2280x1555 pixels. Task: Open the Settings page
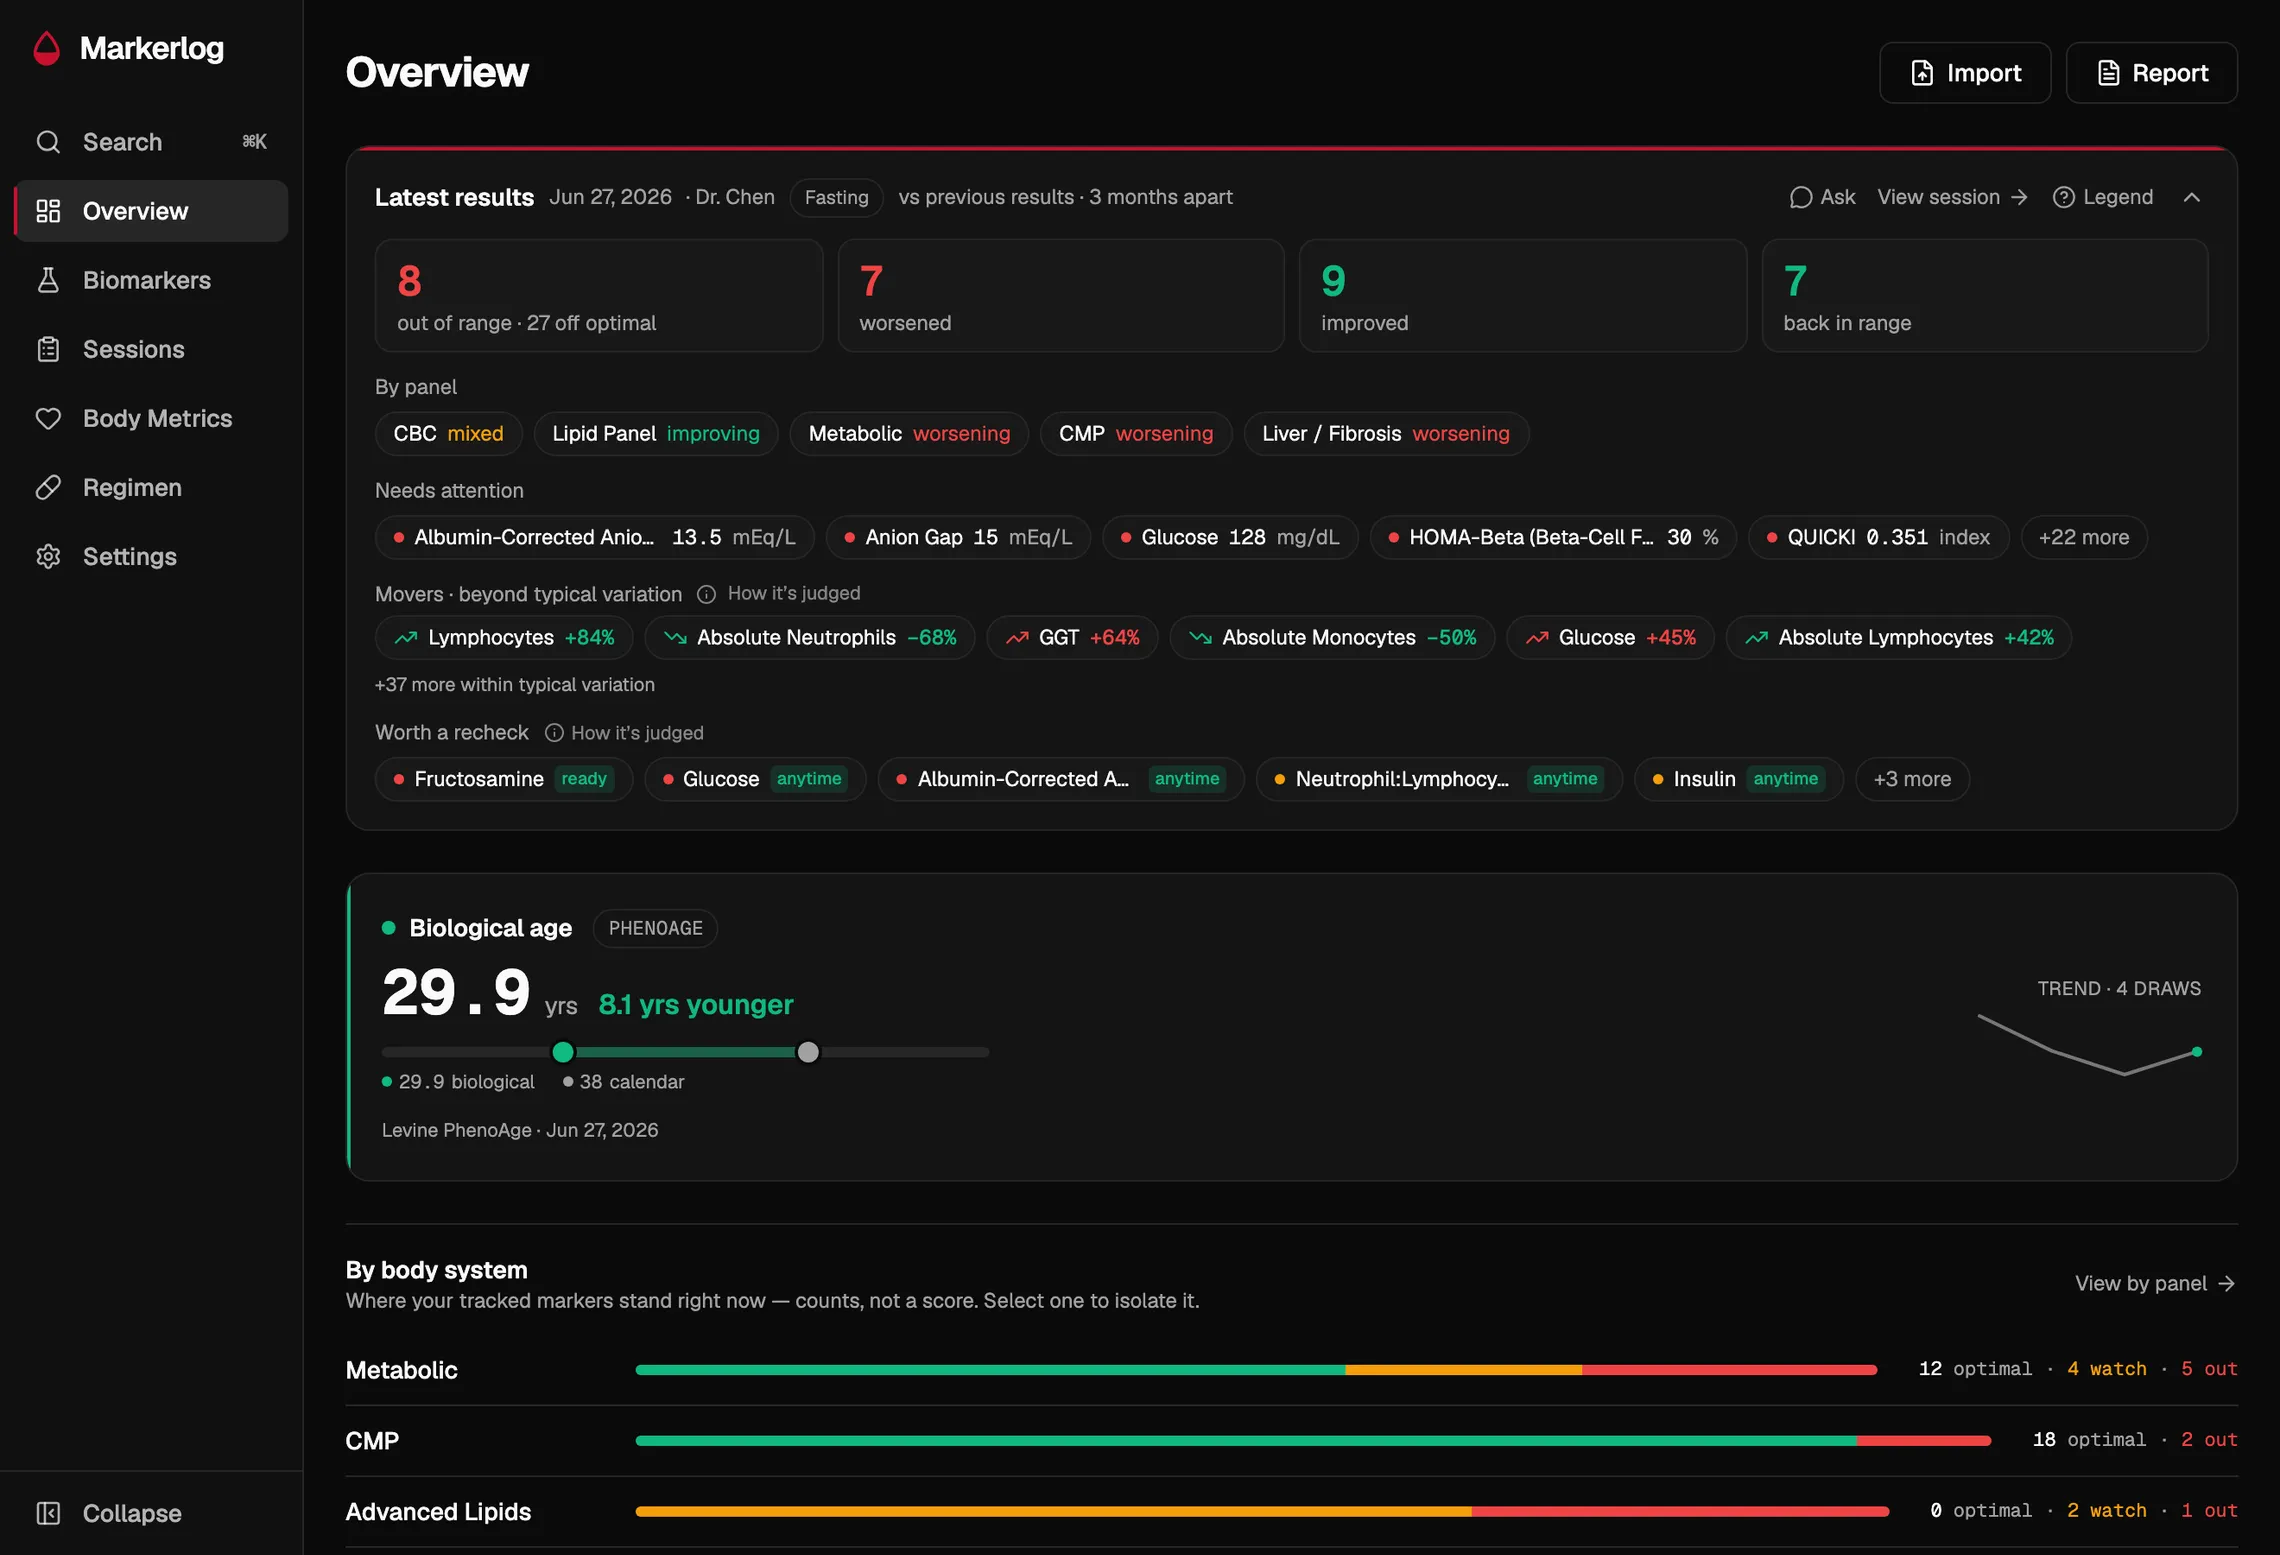(x=151, y=556)
